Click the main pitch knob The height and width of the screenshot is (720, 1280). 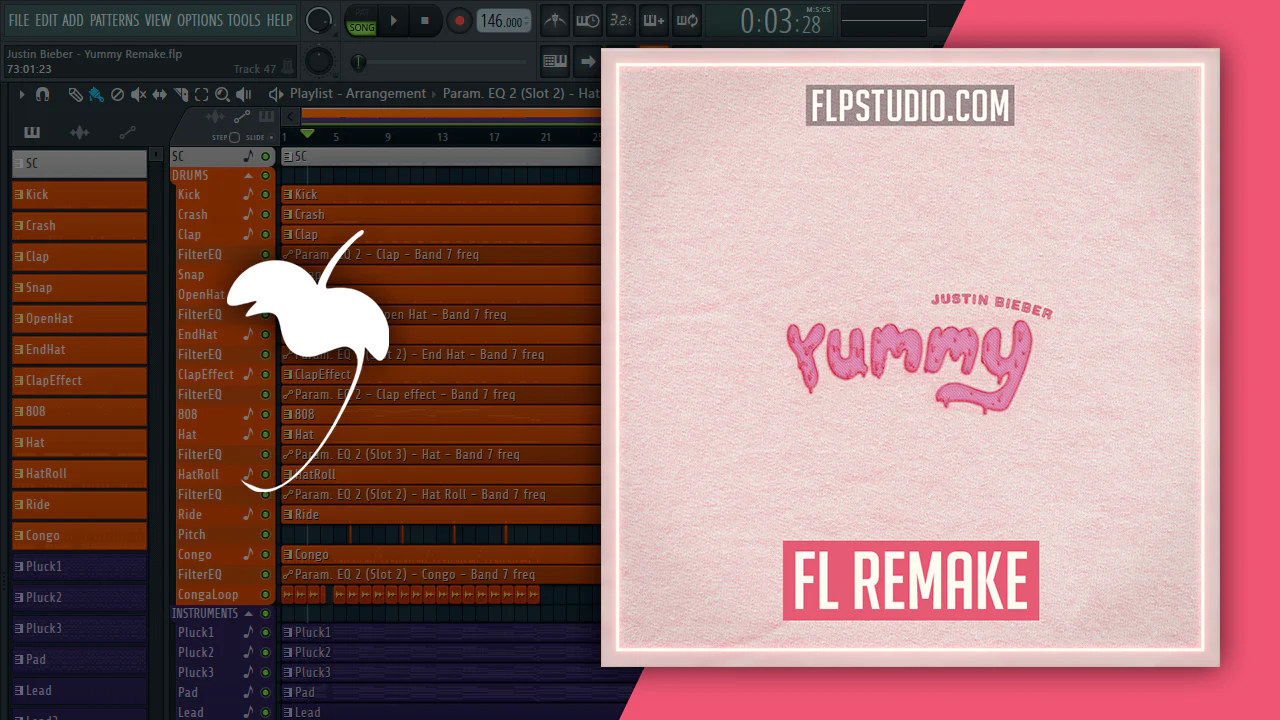tap(319, 61)
